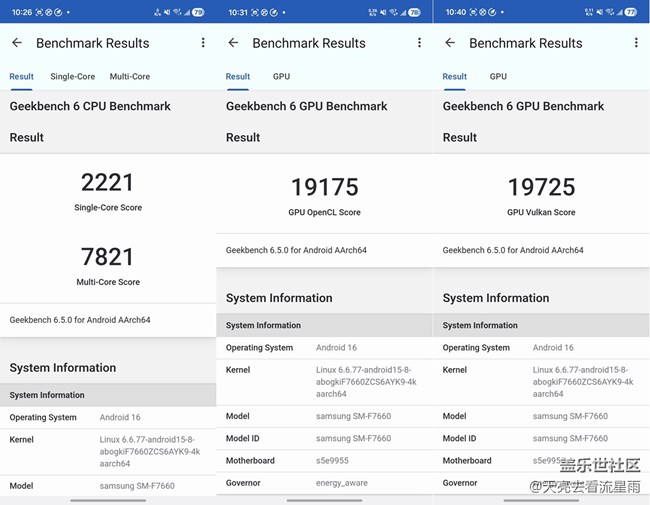650x505 pixels.
Task: Tap the back arrow on the CPU Benchmark screen
Action: (x=17, y=43)
